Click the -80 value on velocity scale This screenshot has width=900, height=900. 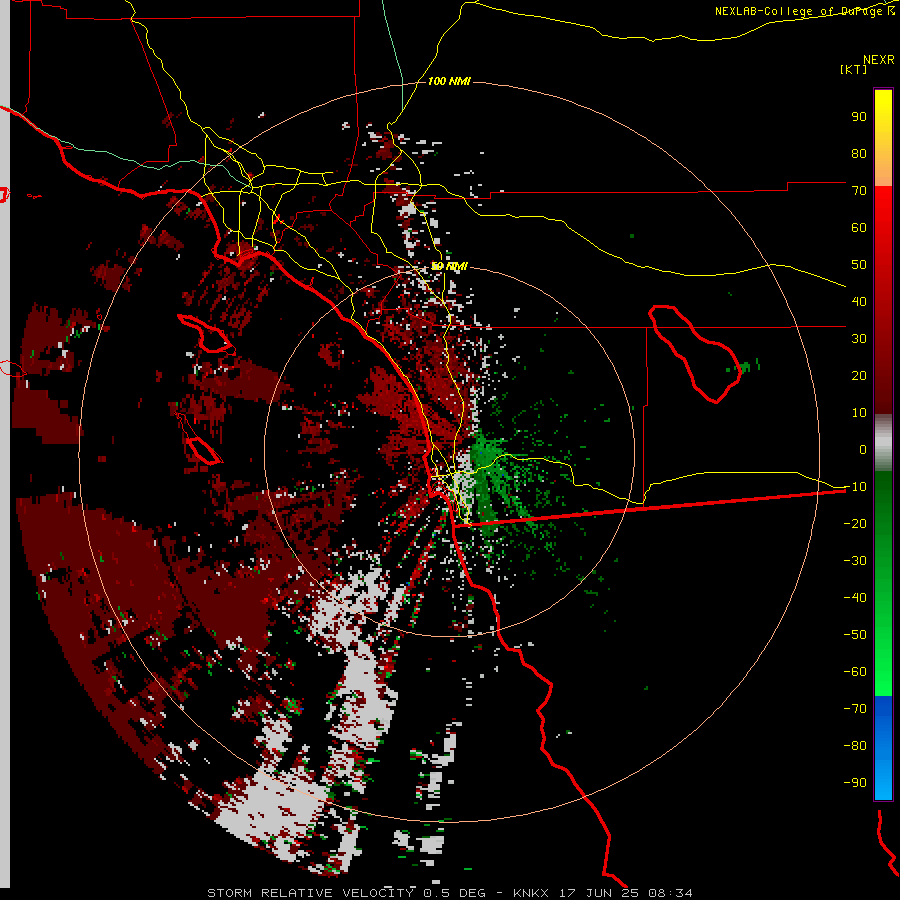coord(855,746)
